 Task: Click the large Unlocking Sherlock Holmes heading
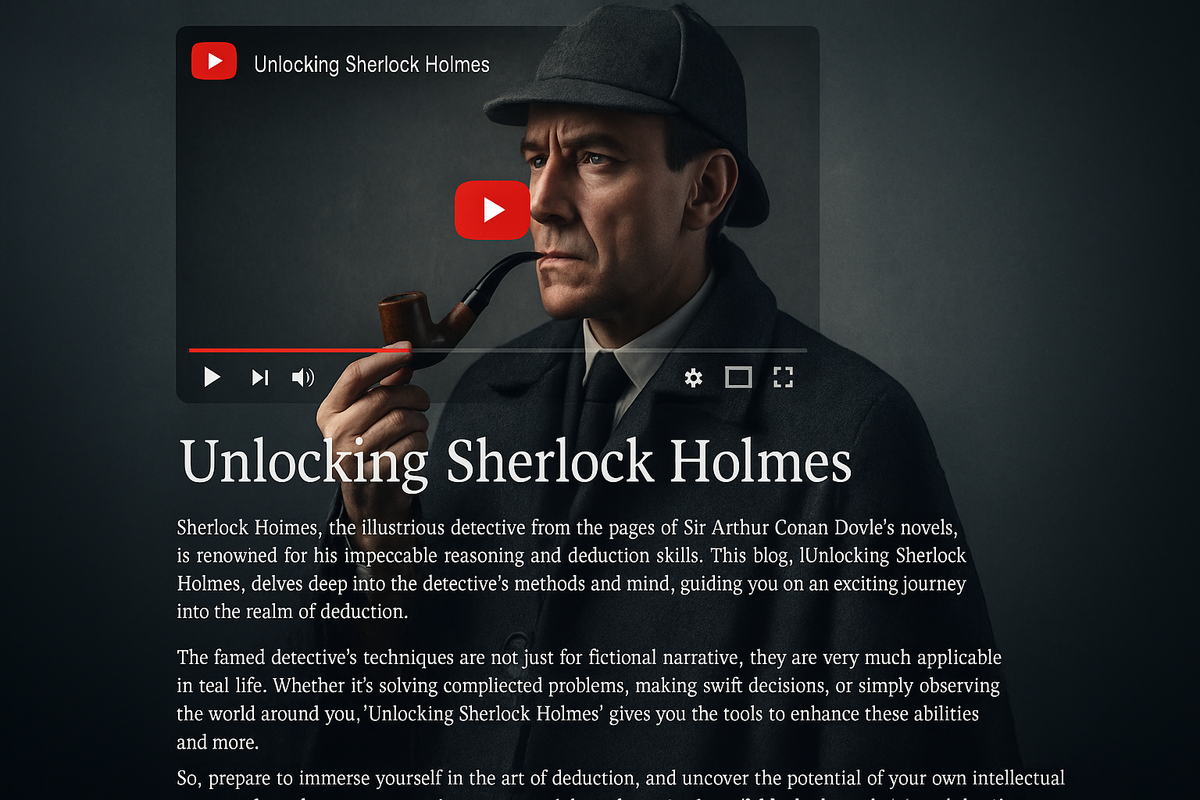516,462
